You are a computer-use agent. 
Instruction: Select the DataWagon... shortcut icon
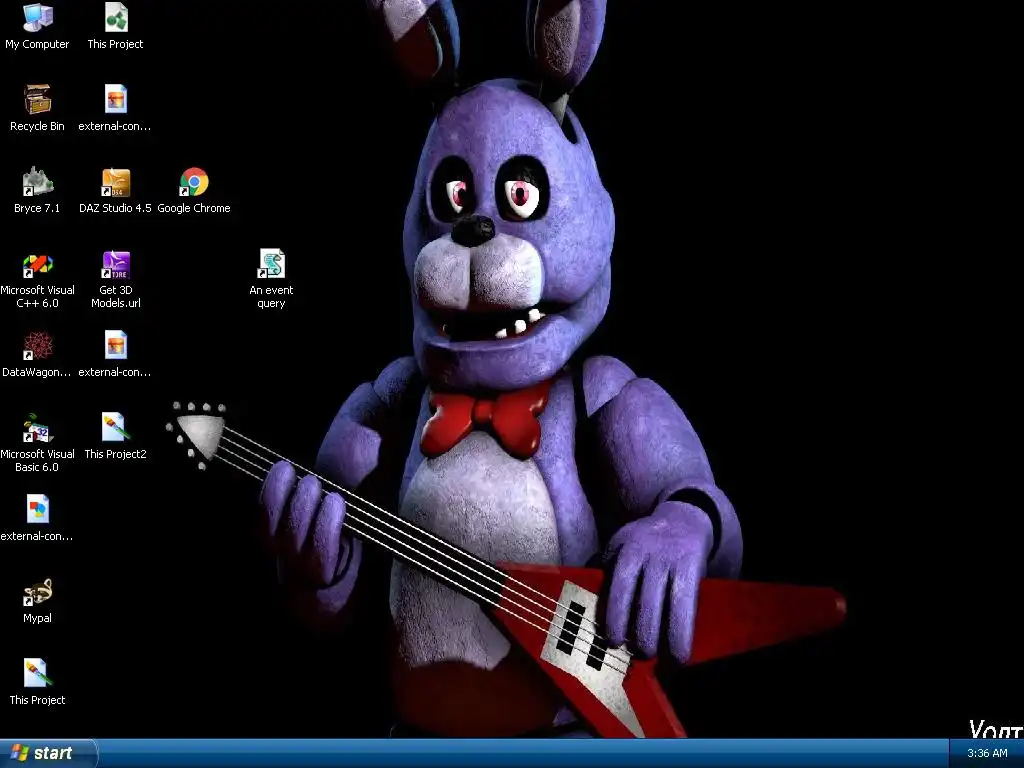37,346
